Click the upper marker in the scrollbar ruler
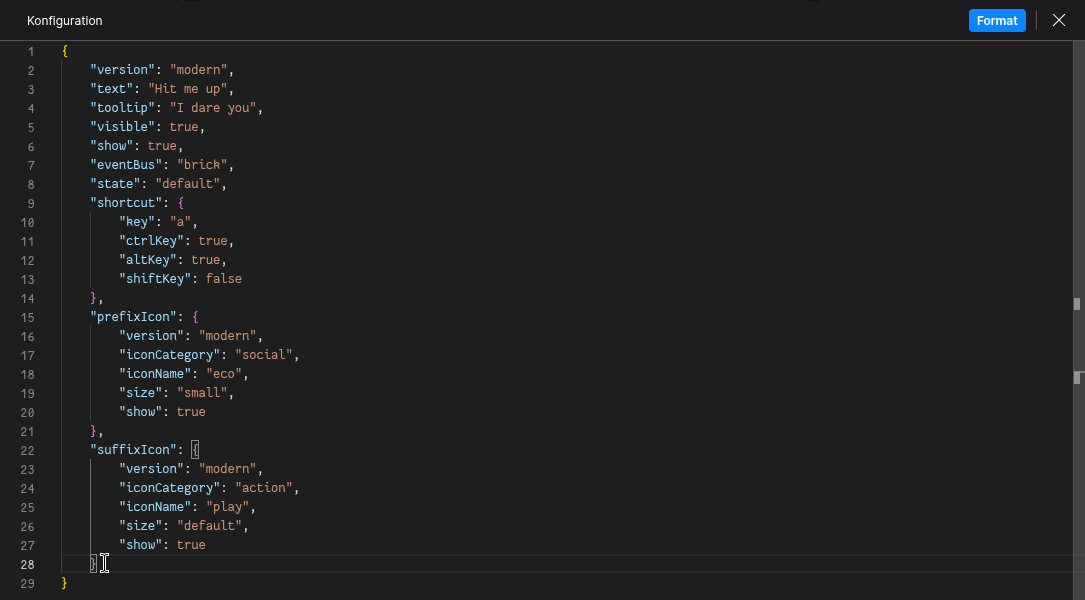This screenshot has width=1085, height=600. coord(1077,303)
